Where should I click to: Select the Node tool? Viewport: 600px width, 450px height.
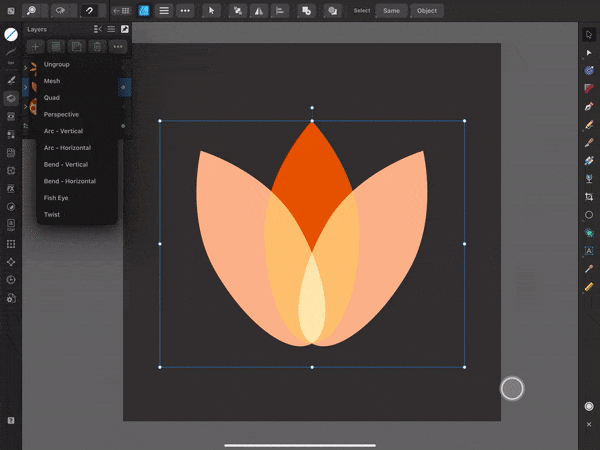(589, 53)
